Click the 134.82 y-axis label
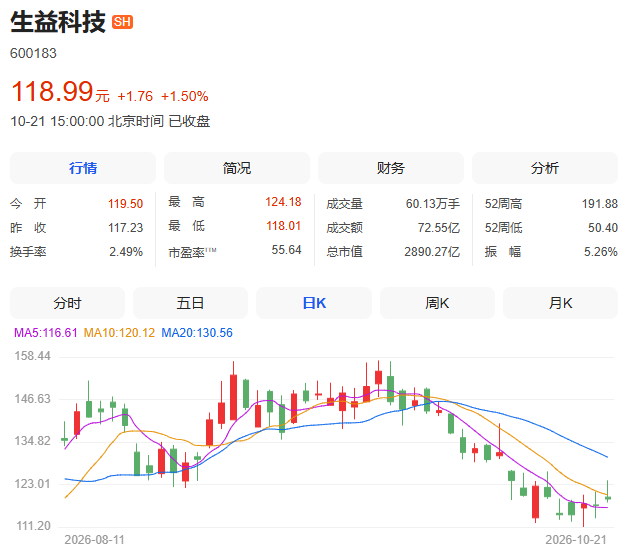Screen dimensions: 623x555 pos(33,441)
